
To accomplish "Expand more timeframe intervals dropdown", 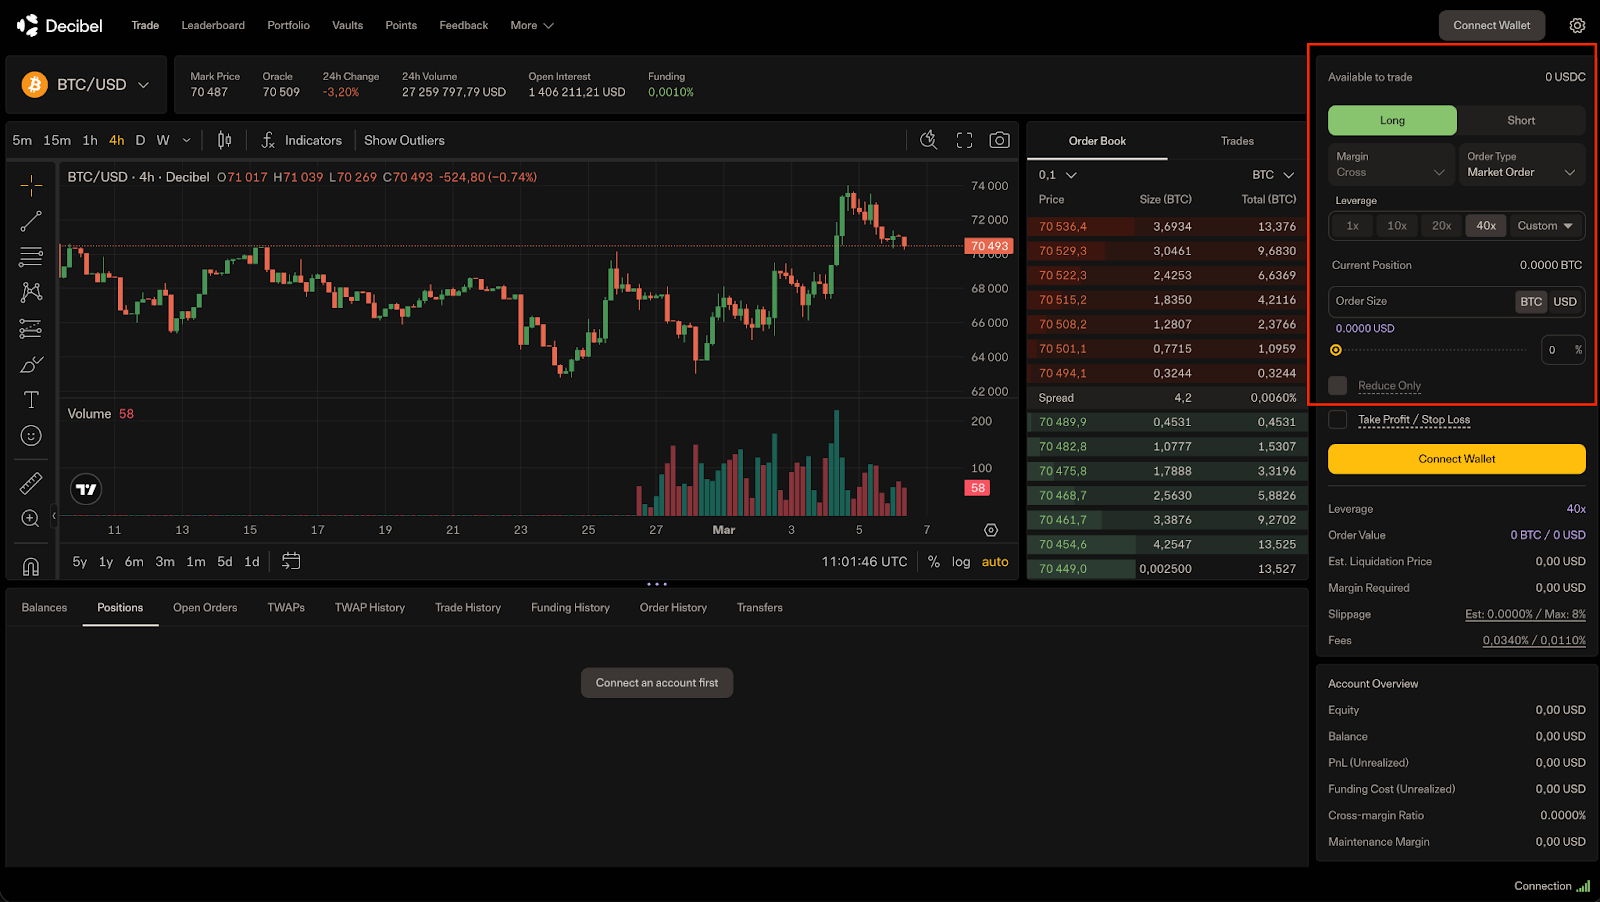I will 186,140.
